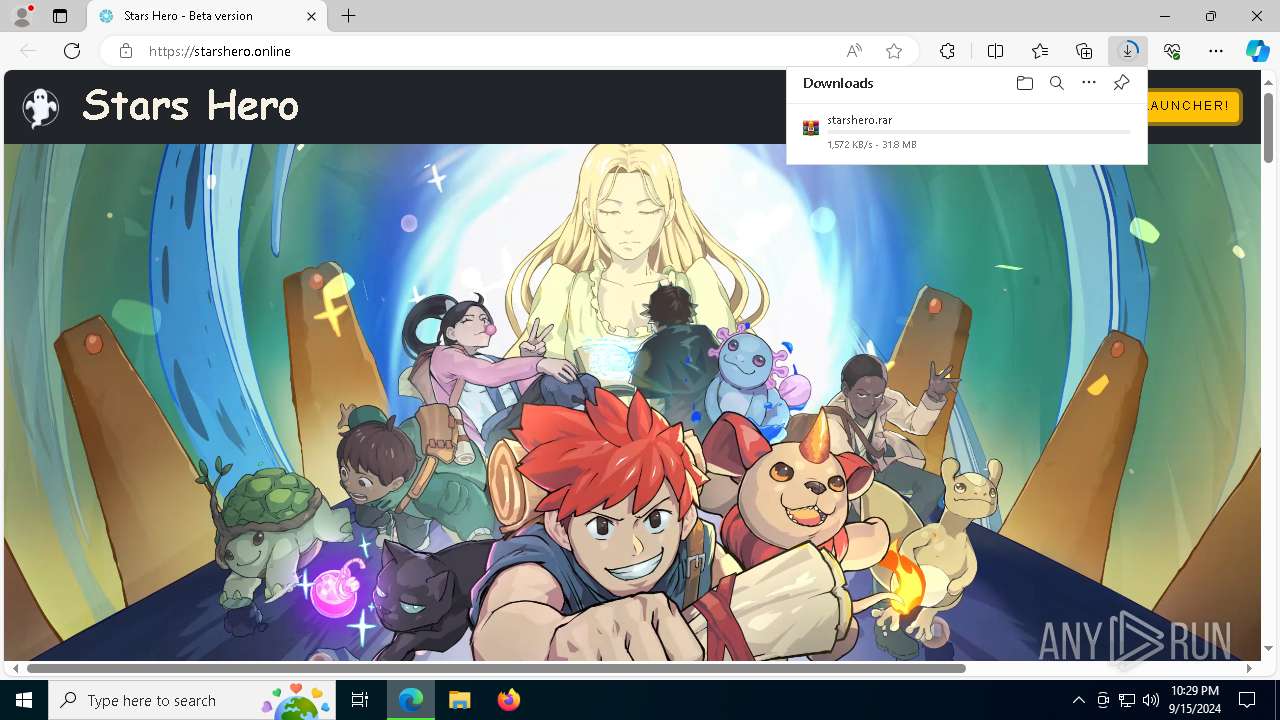
Task: Open More options in Downloads panel
Action: pos(1089,83)
